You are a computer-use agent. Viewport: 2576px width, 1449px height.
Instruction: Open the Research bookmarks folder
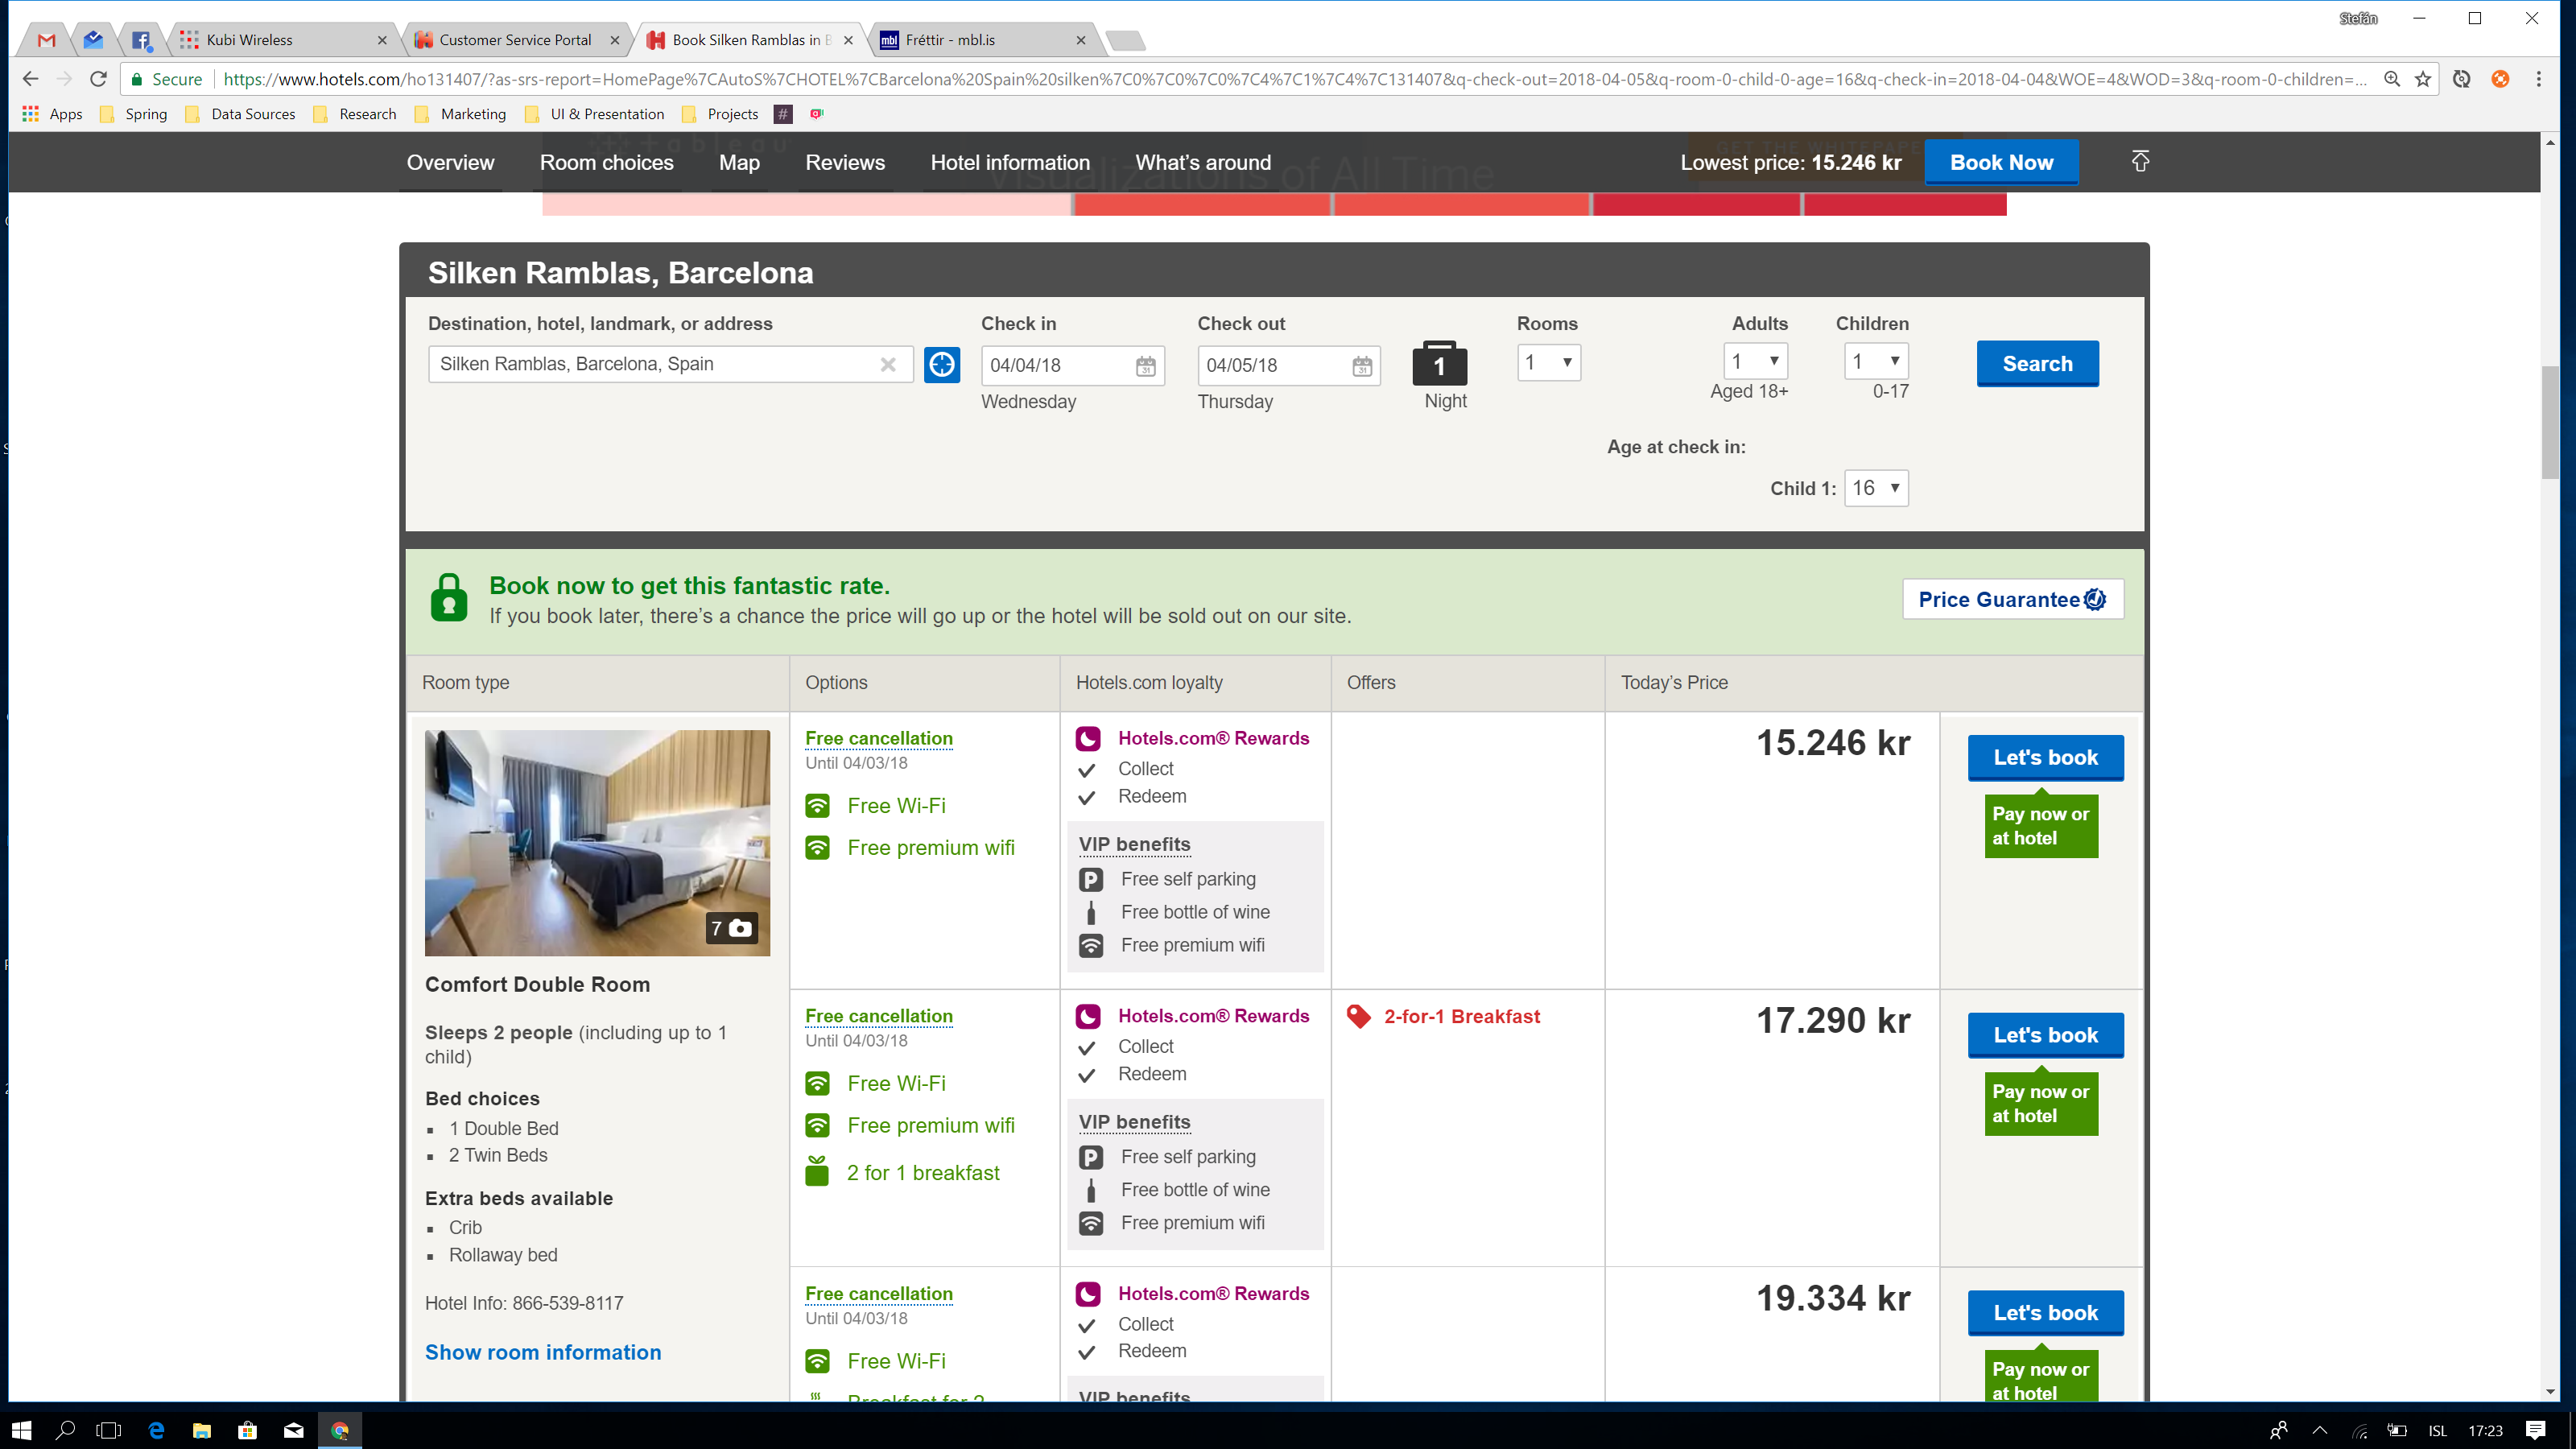[x=355, y=114]
